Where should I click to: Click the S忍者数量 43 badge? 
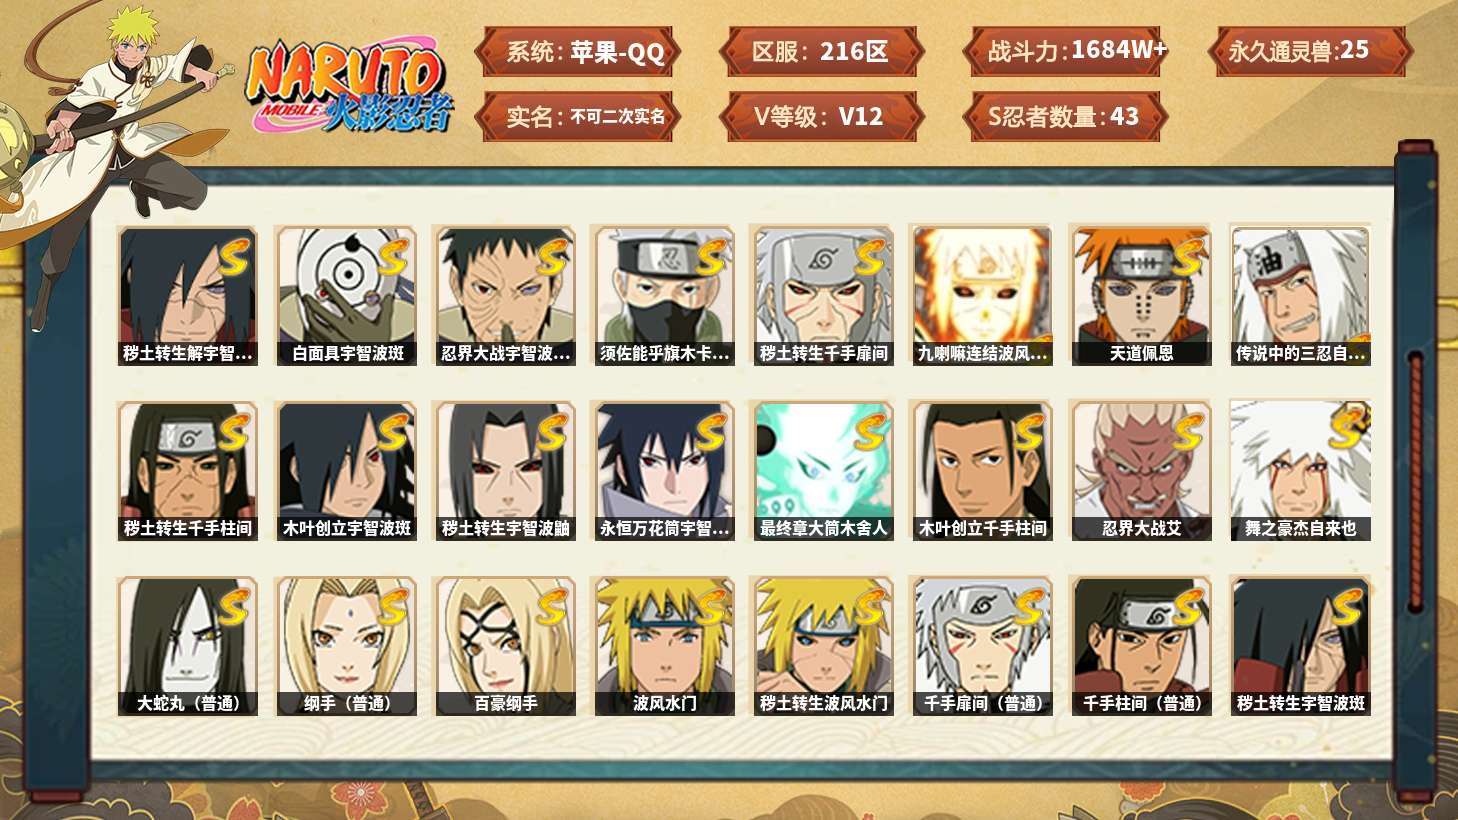(1066, 116)
